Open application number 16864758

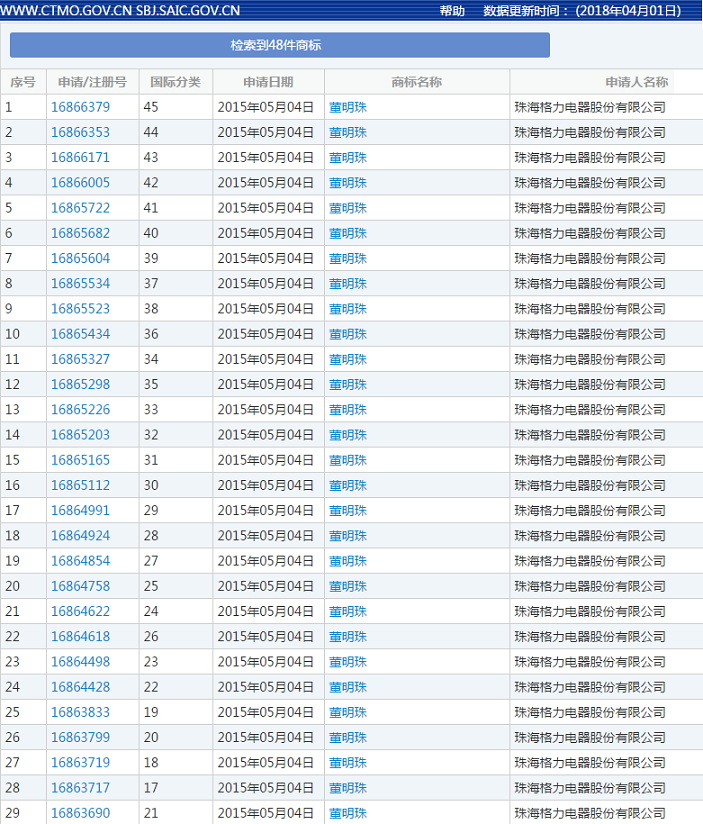click(x=80, y=586)
